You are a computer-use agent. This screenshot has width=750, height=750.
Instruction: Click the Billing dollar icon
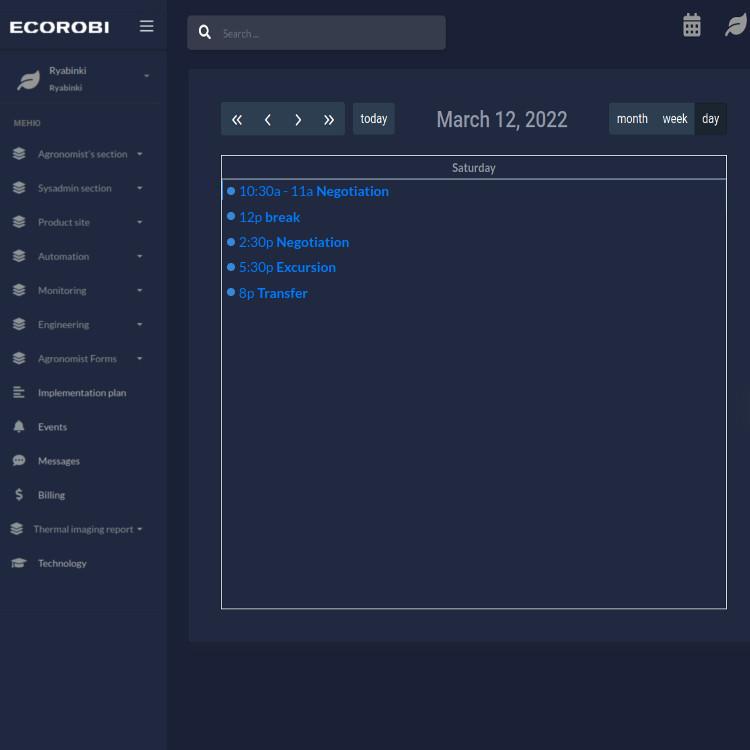tap(19, 495)
